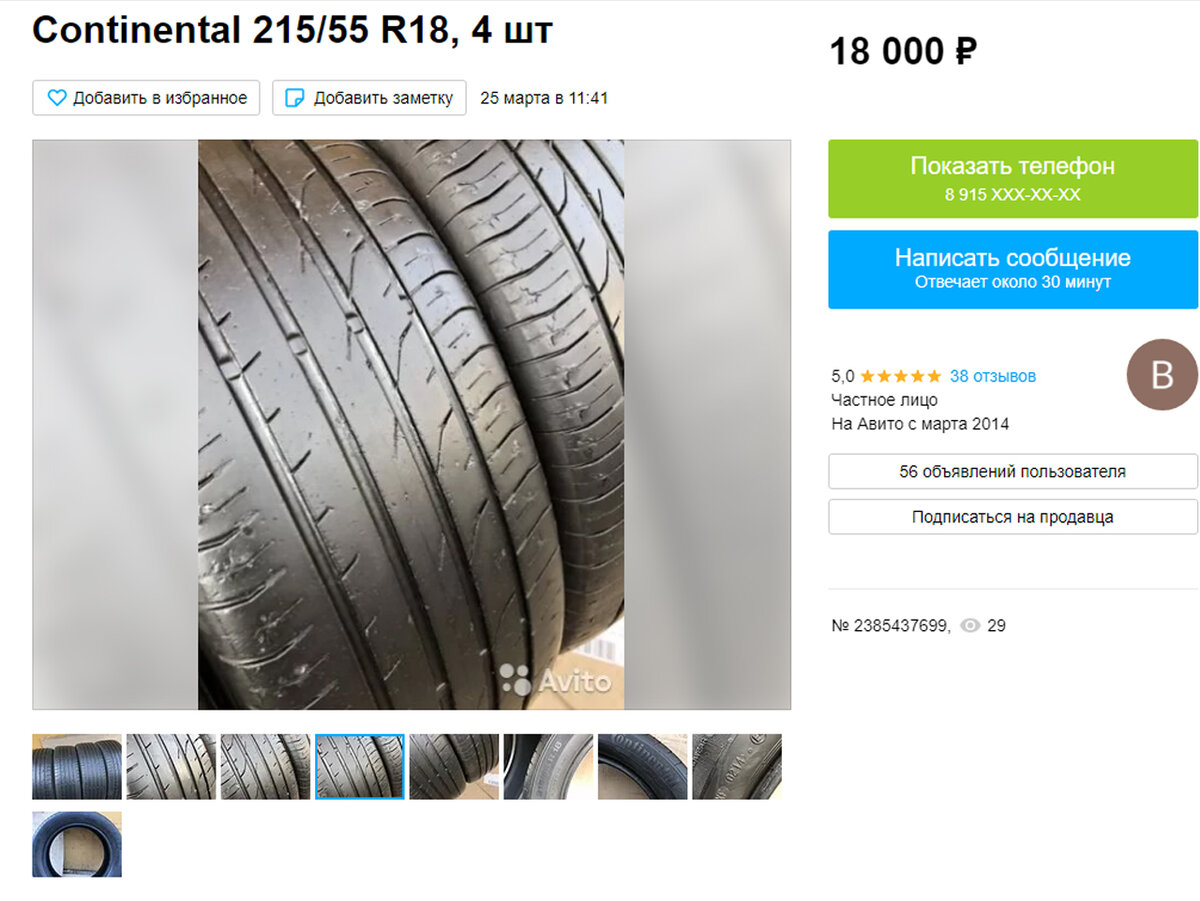The image size is (1200, 901).
Task: Open the 38 отзывов reviews link
Action: 993,376
